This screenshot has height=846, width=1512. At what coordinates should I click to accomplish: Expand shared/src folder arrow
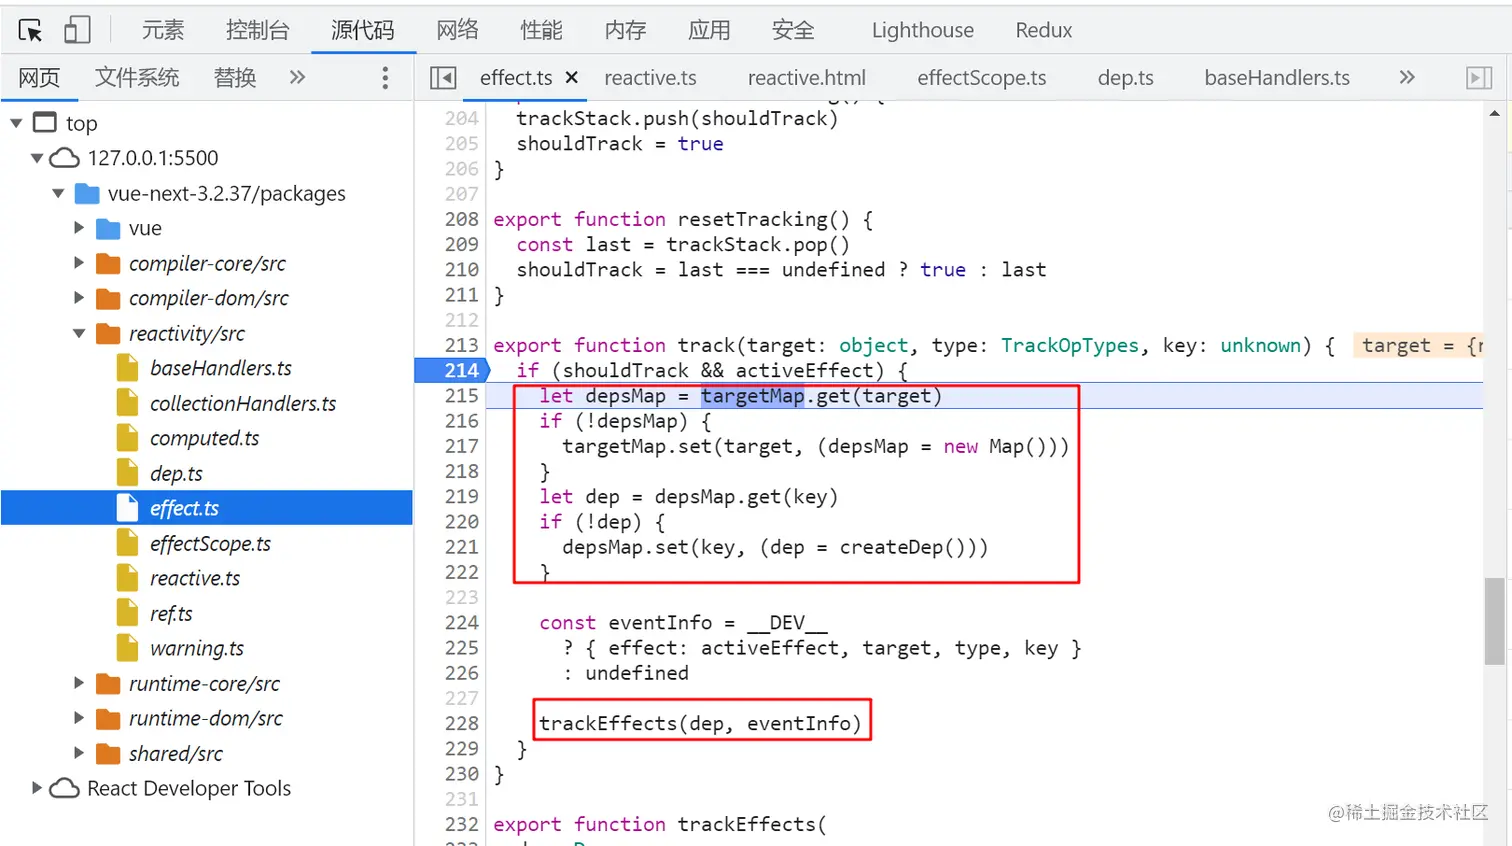point(79,753)
